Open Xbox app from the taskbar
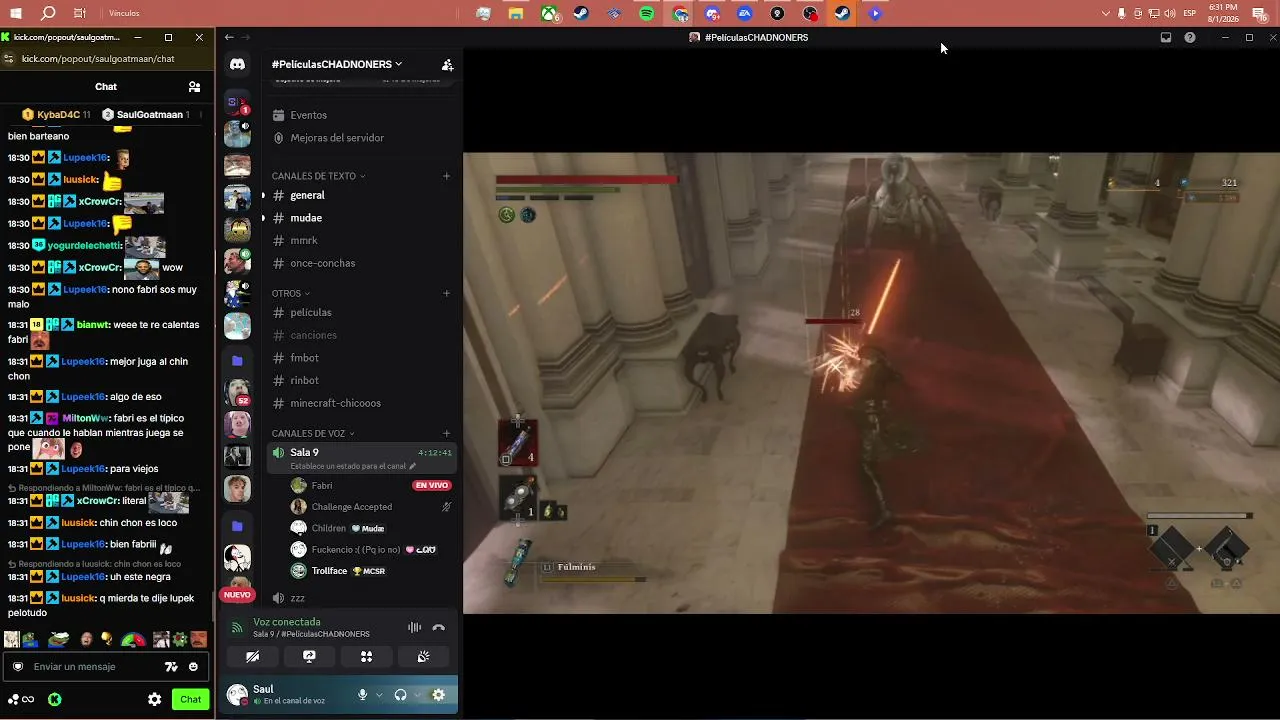 tap(549, 14)
